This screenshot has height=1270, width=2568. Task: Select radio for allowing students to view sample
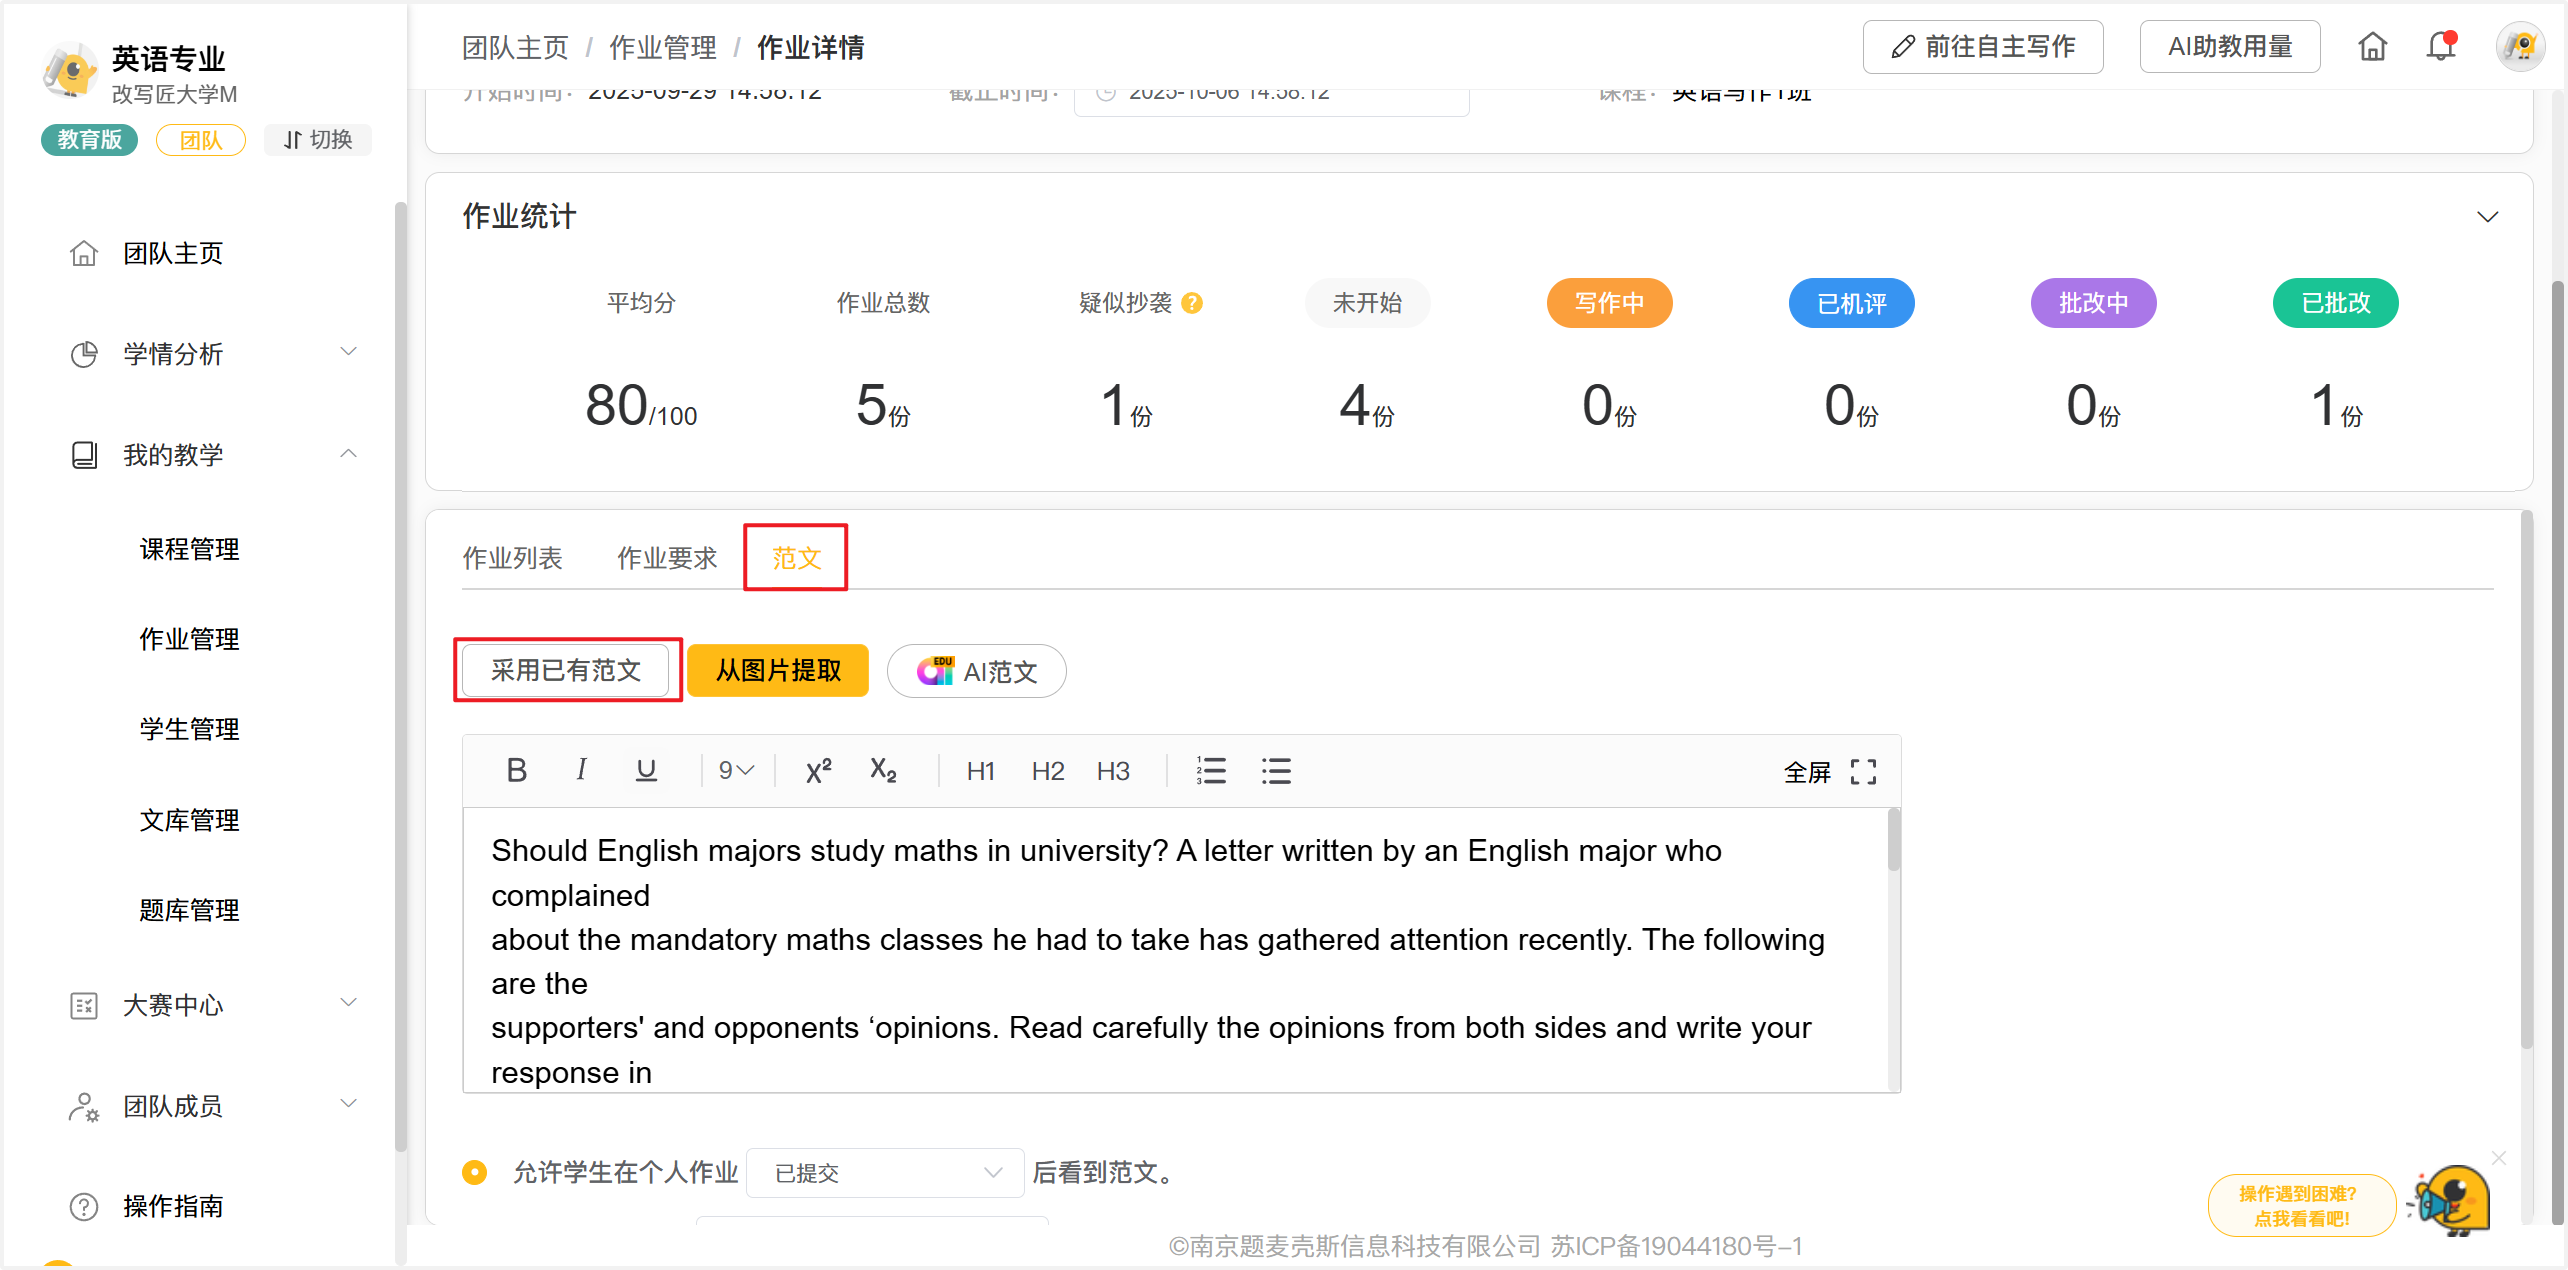[475, 1172]
